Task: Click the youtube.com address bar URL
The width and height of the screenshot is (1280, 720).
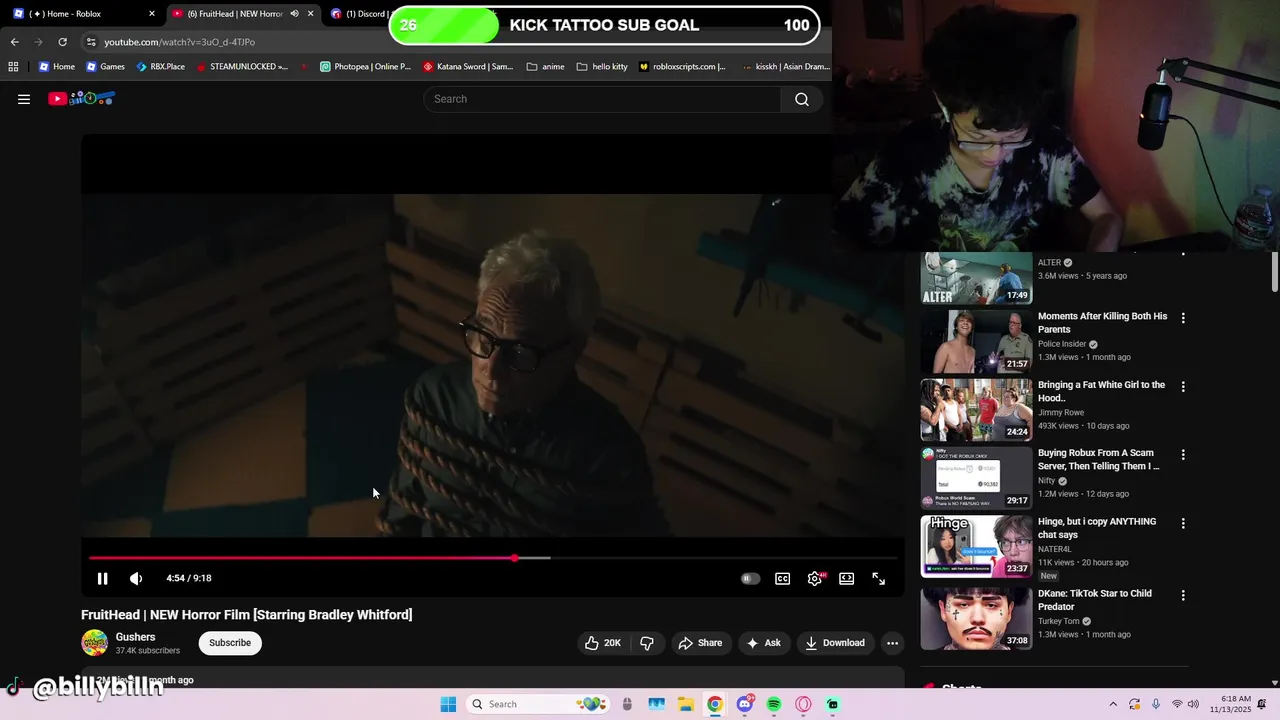Action: point(179,42)
